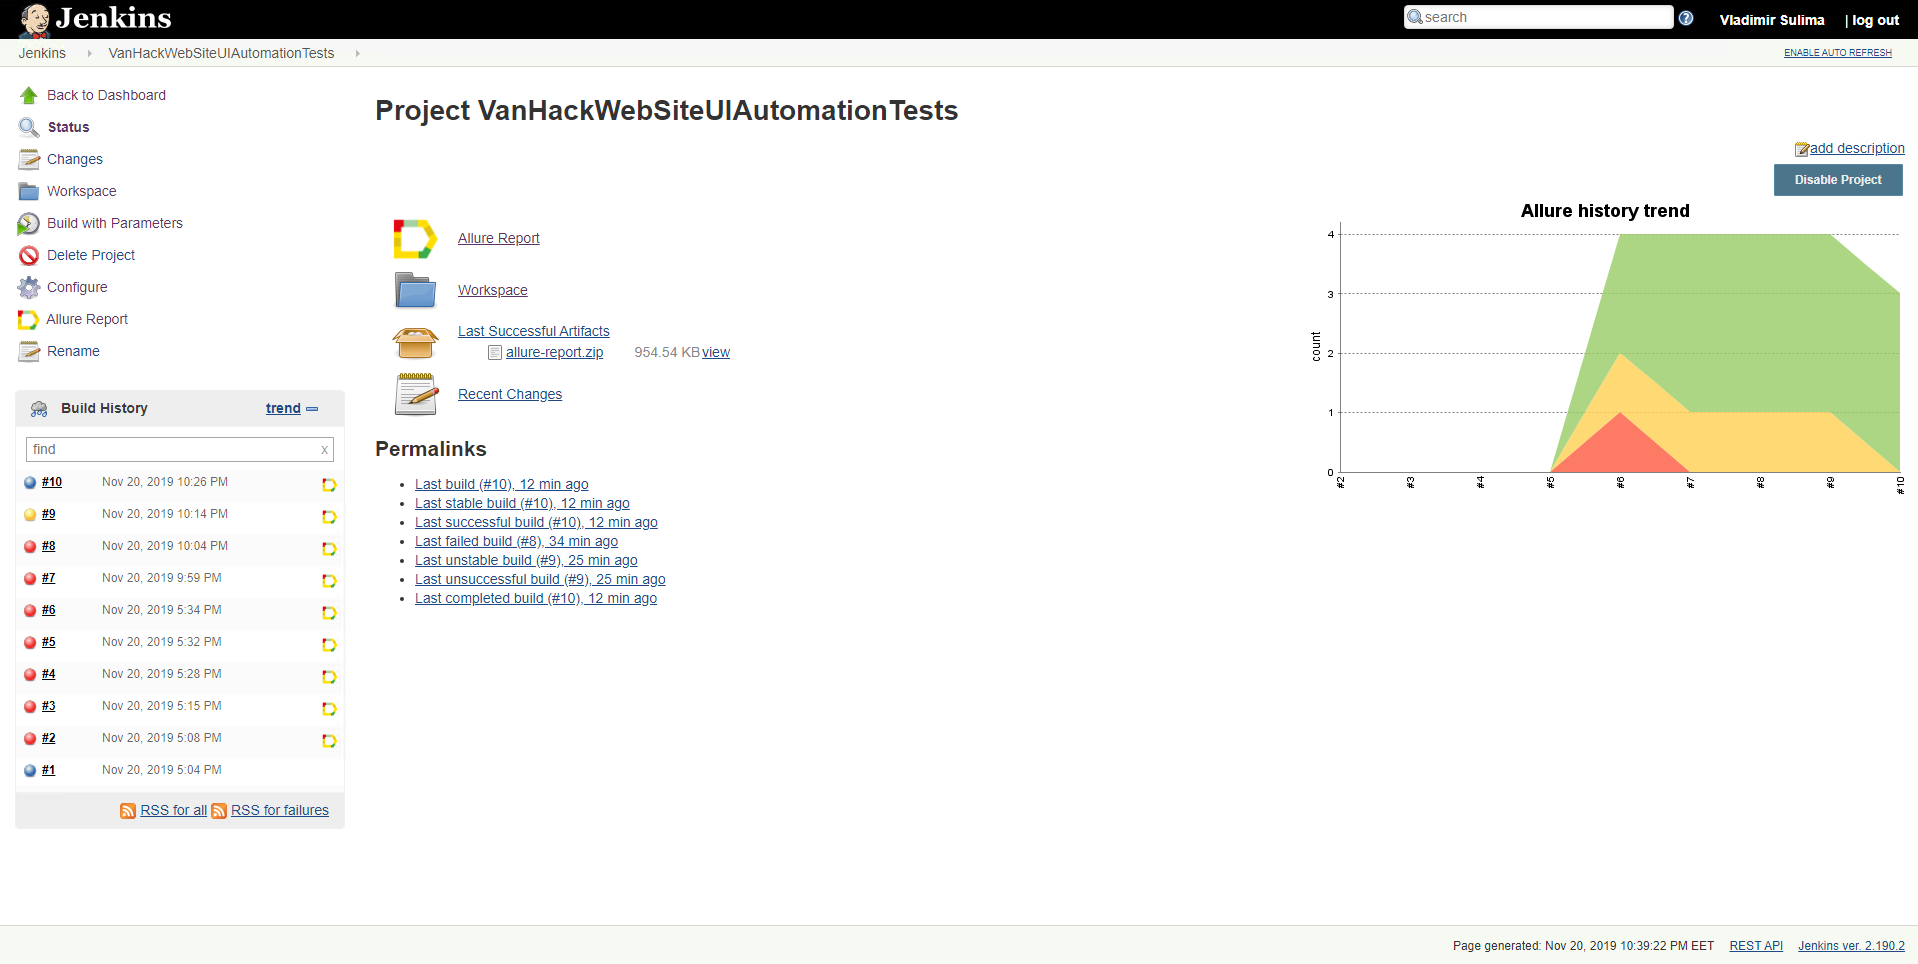Open the trend link in Build History
Screen dimensions: 1918x964
tap(283, 408)
